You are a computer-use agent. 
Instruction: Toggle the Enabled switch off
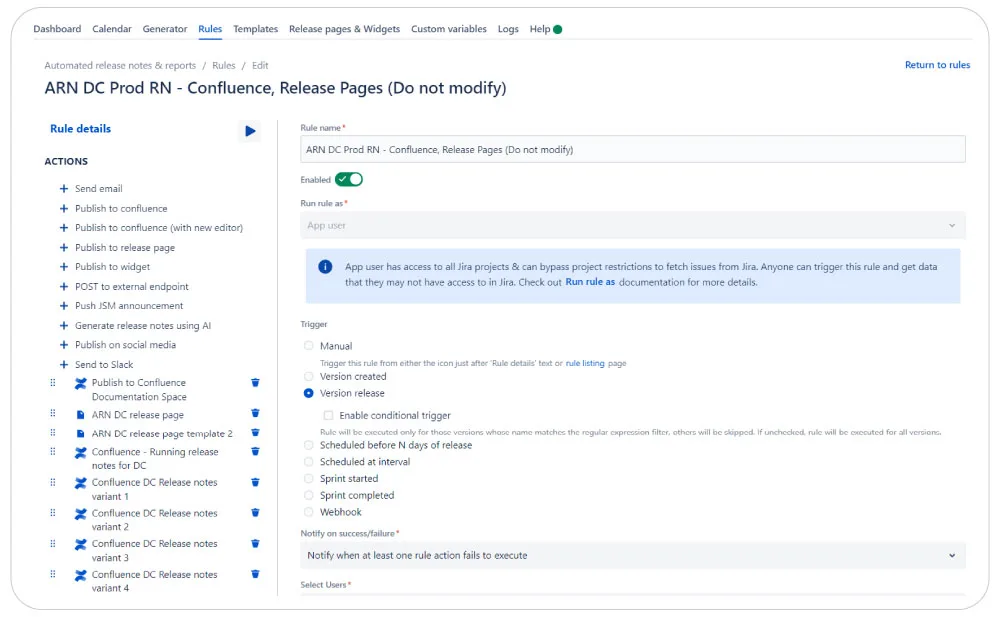[x=348, y=180]
